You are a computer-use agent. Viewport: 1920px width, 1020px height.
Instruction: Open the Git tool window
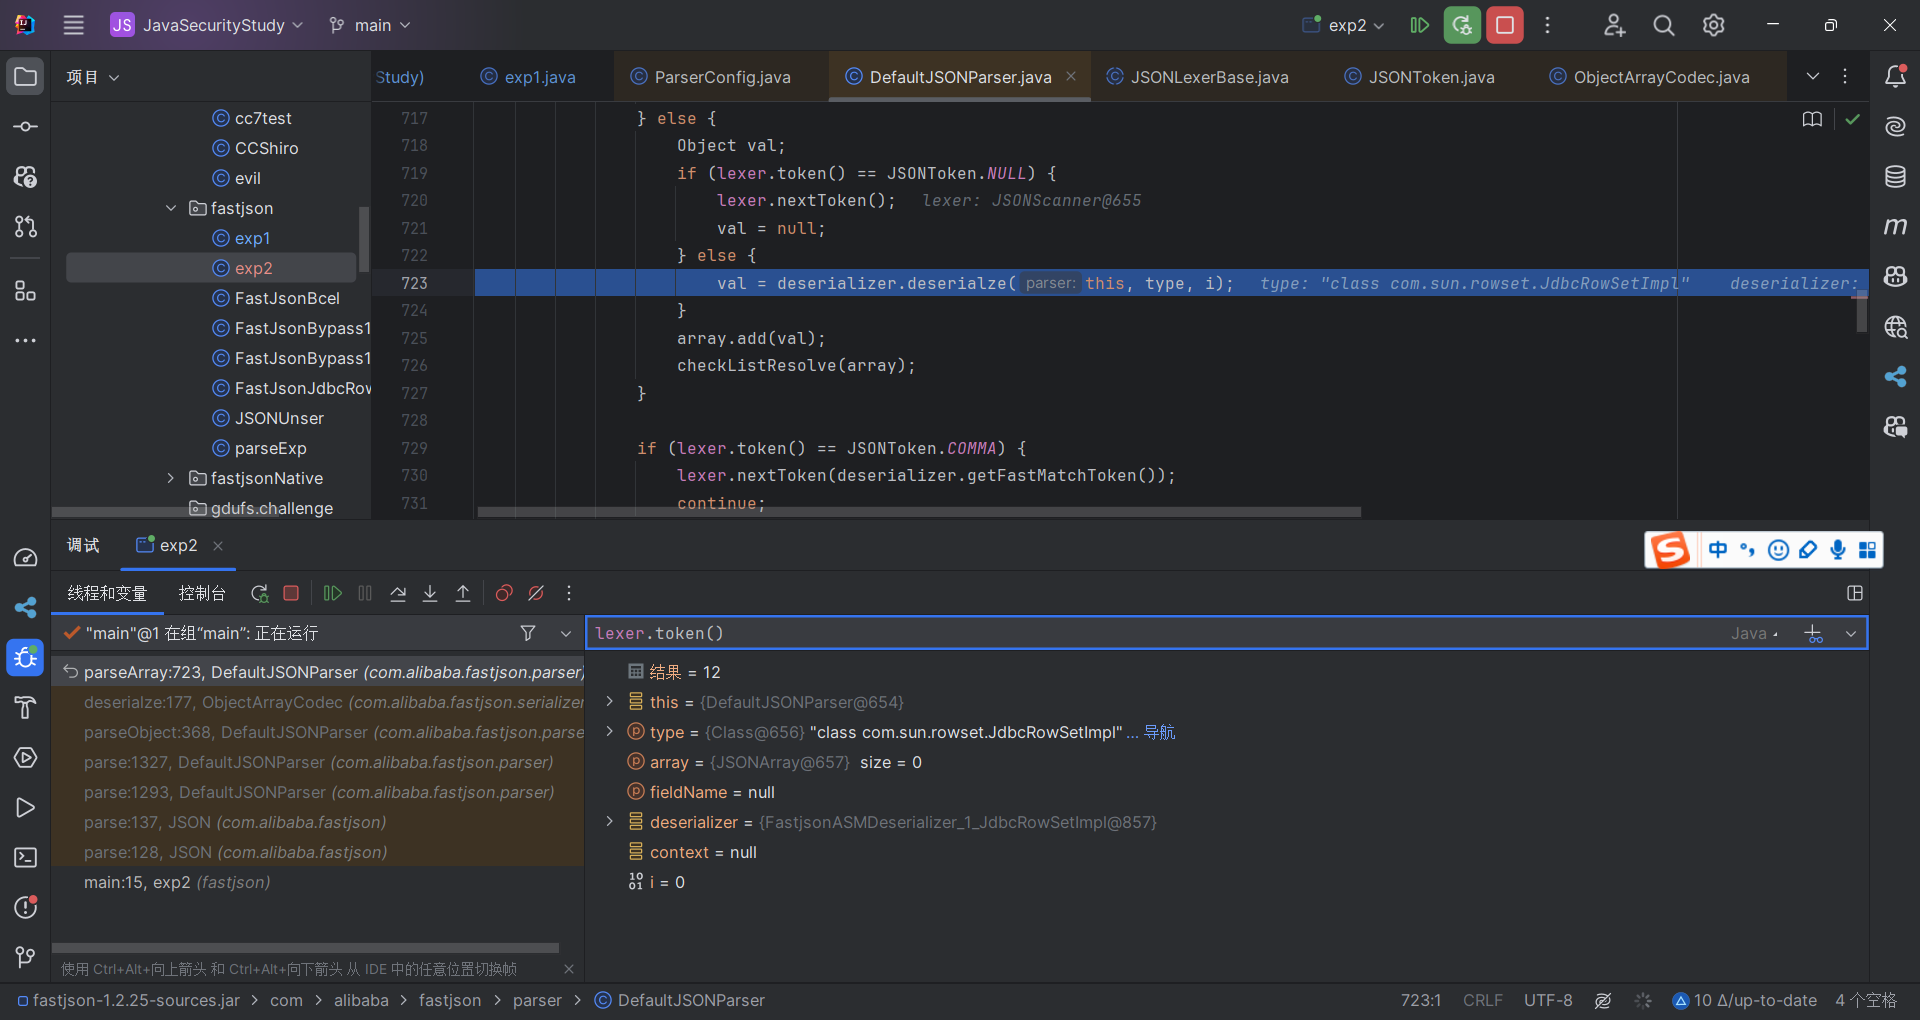pyautogui.click(x=26, y=958)
